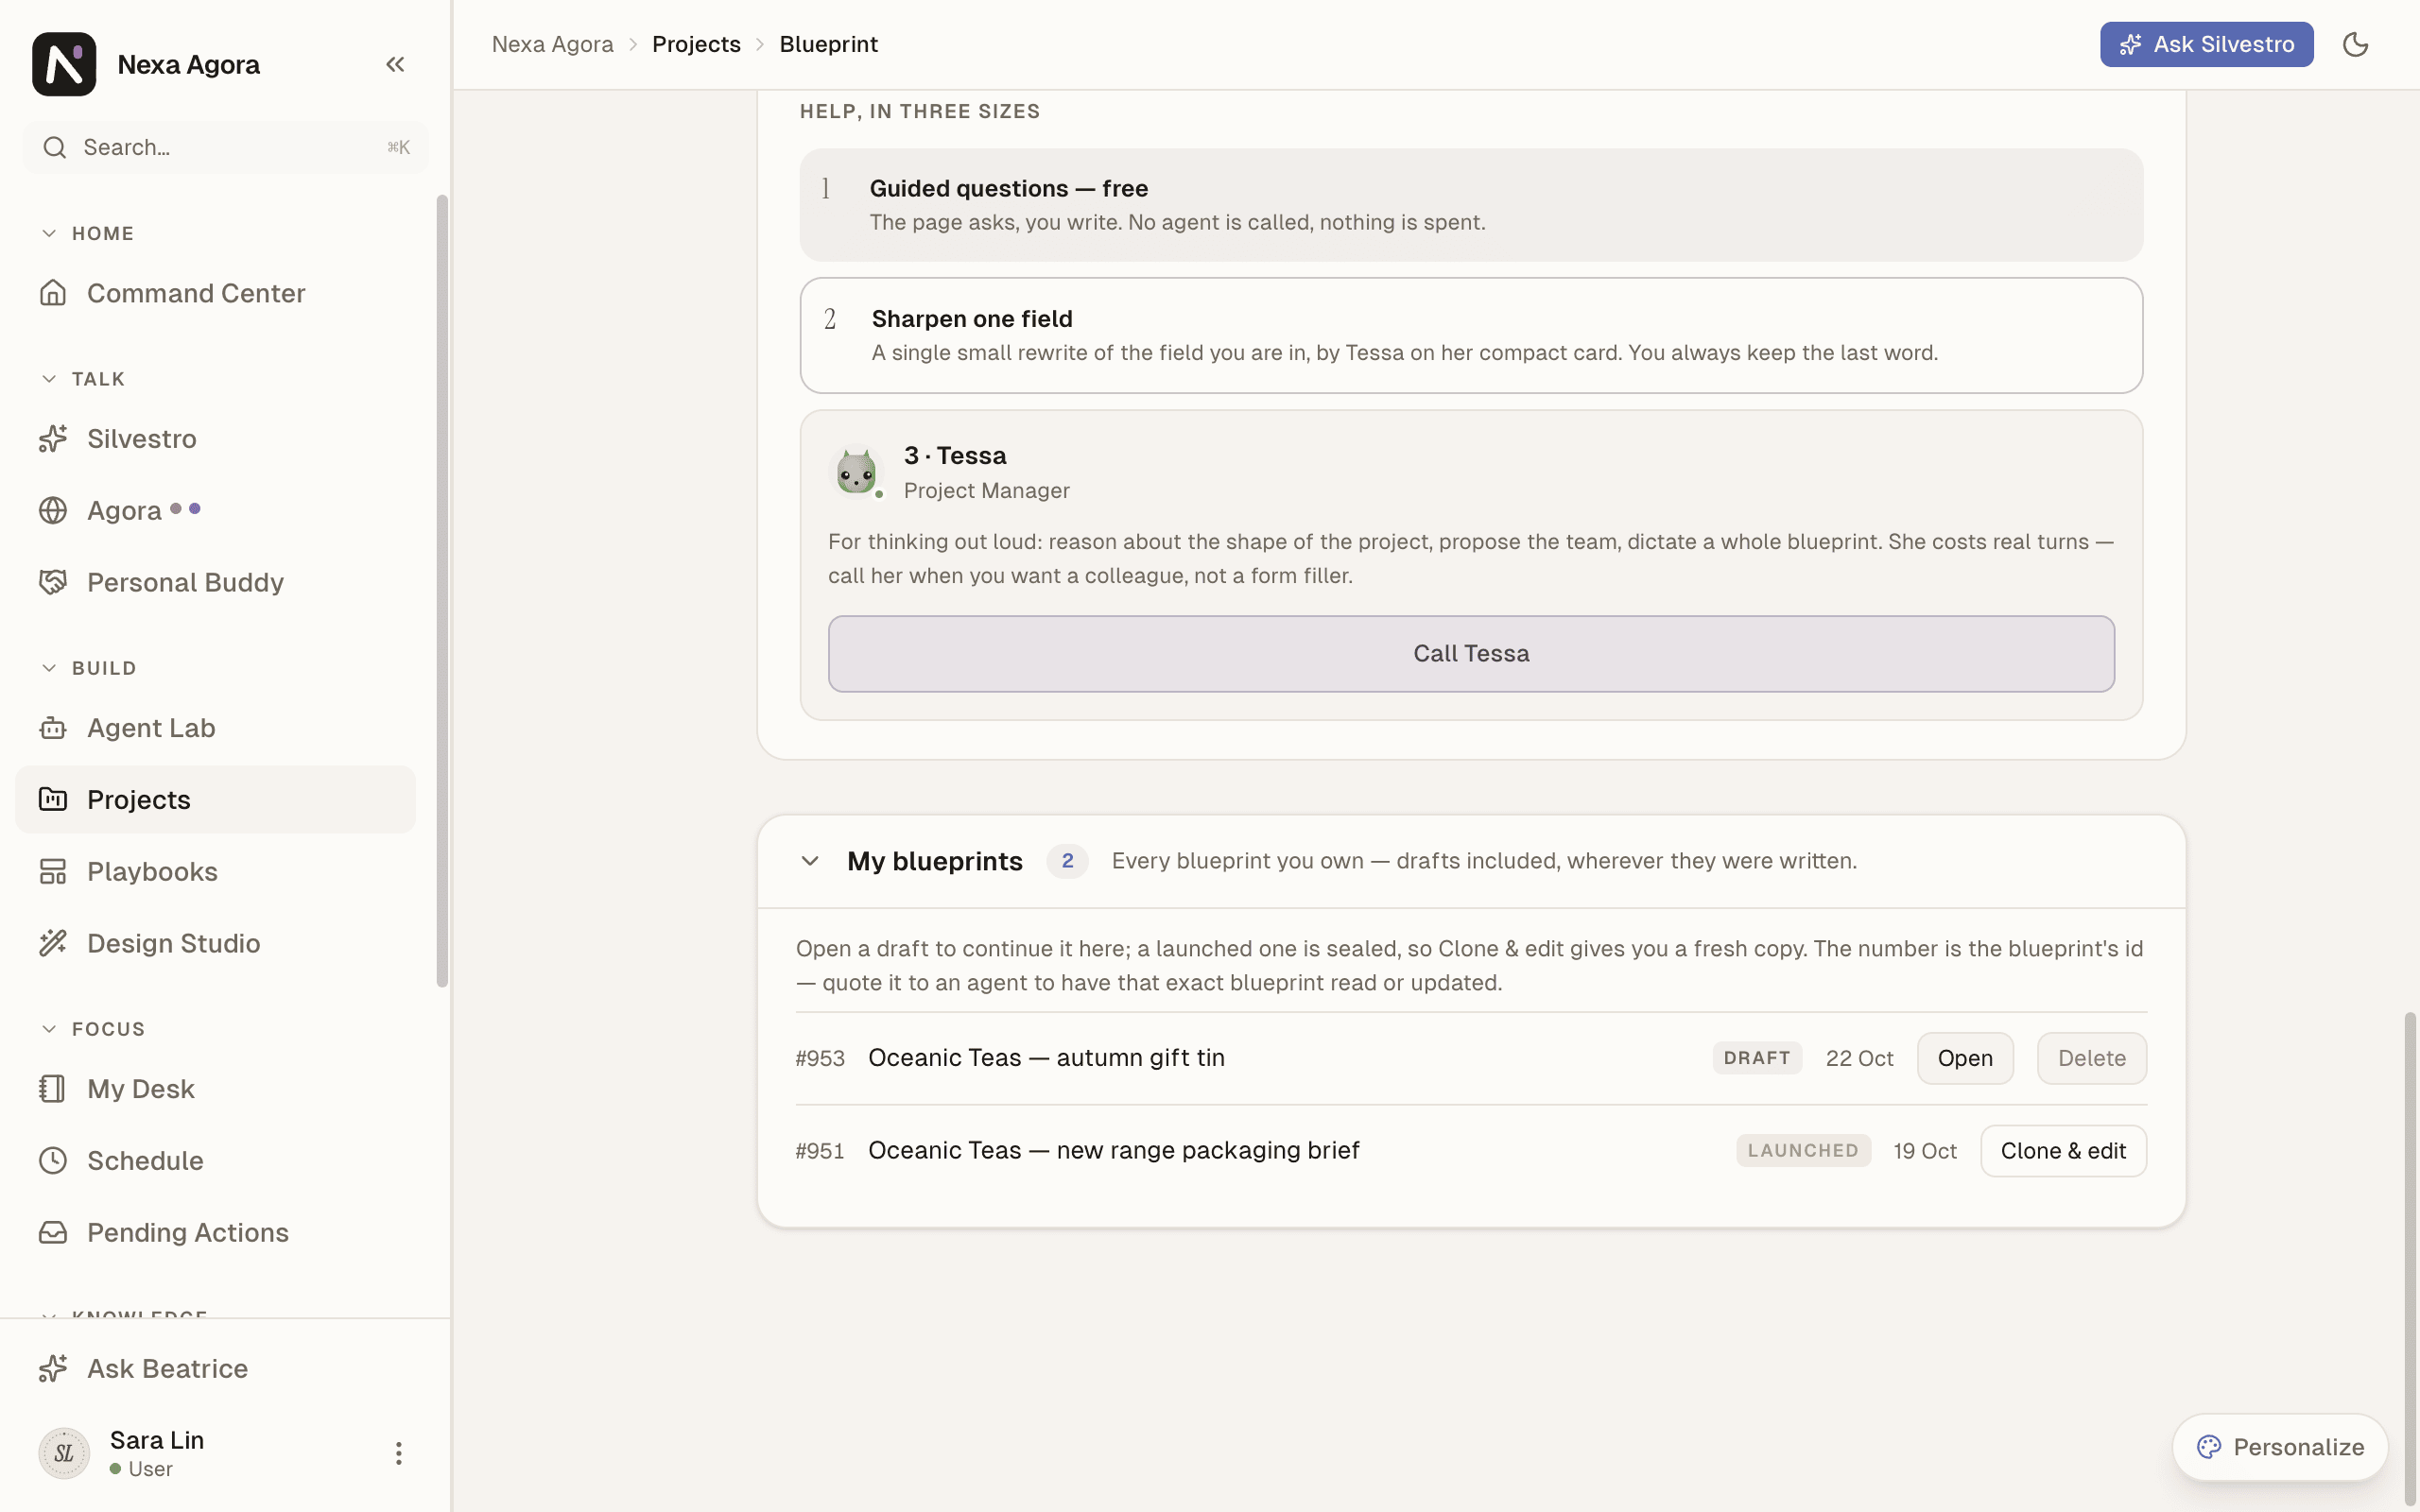Click the Schedule clock icon

(x=53, y=1161)
